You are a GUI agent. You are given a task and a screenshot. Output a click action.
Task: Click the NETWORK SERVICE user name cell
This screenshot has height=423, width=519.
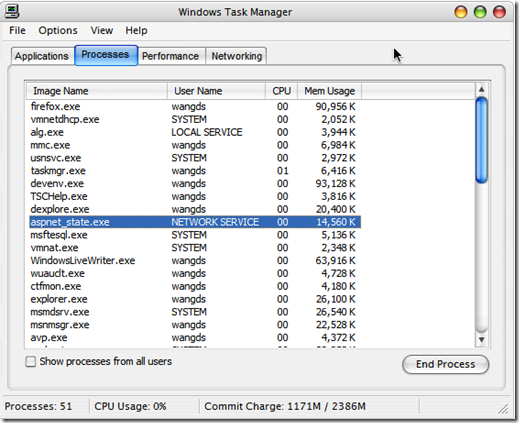tap(215, 222)
